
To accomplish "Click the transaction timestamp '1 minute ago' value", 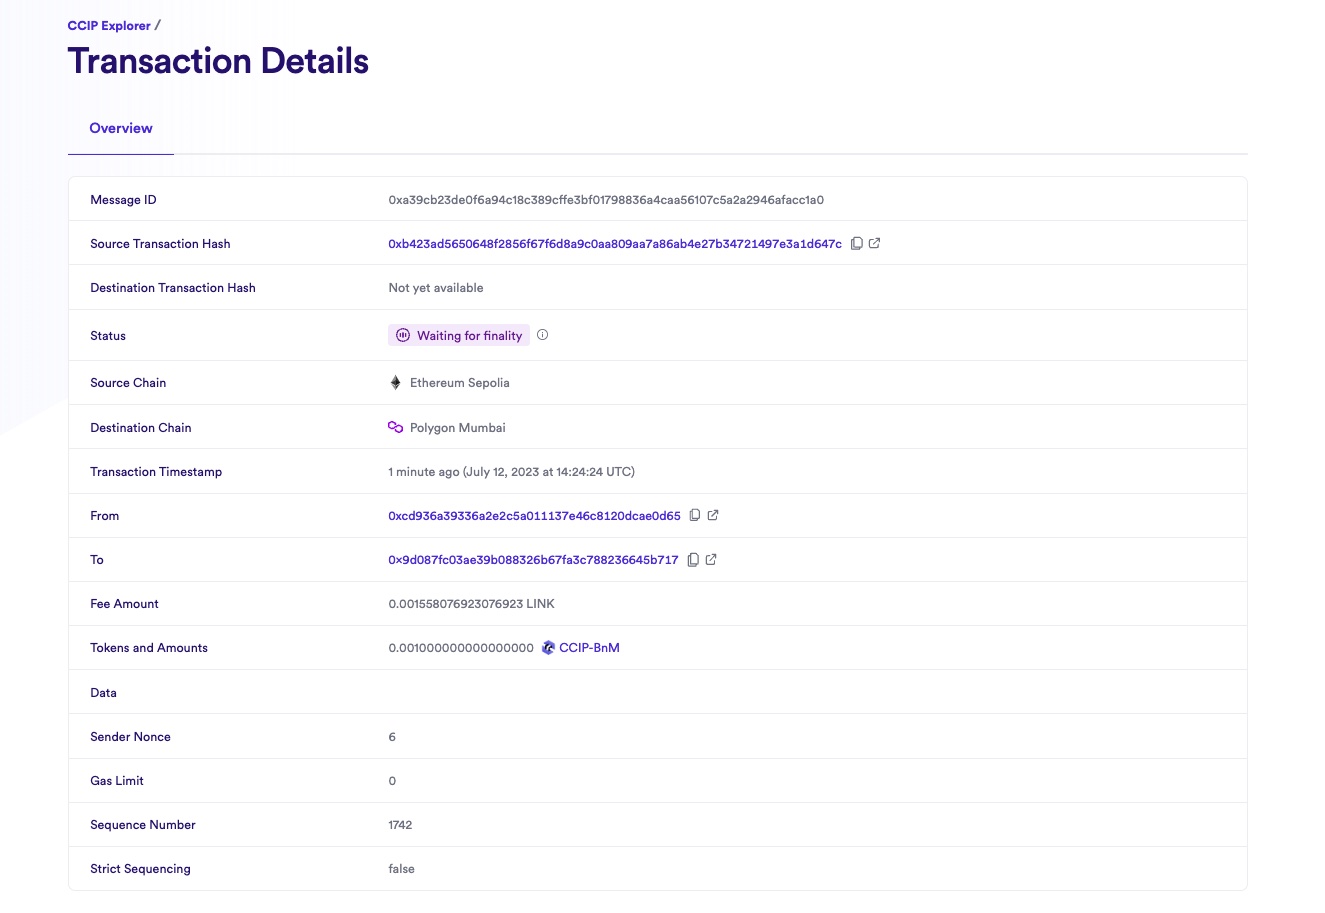I will (x=511, y=471).
